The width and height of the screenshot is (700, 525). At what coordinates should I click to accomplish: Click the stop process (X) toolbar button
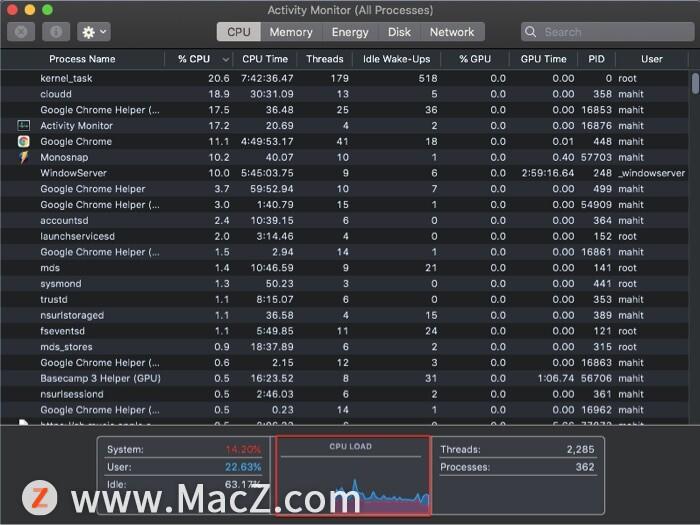coord(21,32)
